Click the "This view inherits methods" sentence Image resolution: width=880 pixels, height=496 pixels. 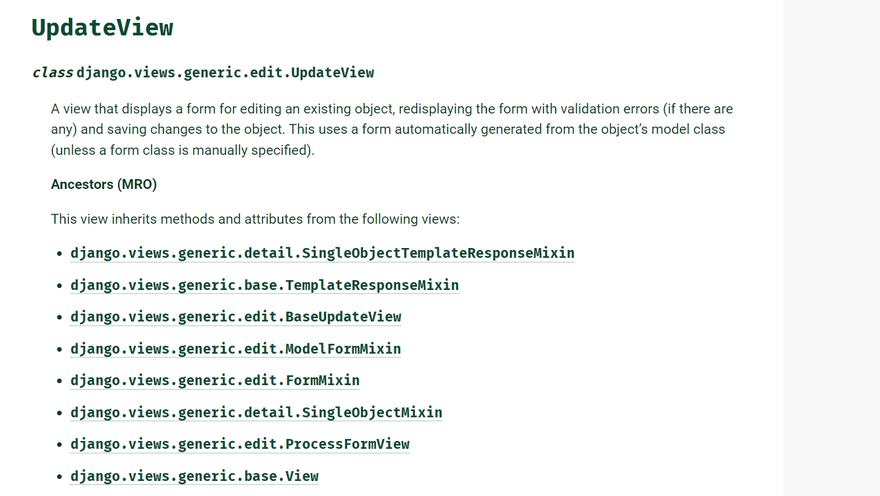[255, 219]
